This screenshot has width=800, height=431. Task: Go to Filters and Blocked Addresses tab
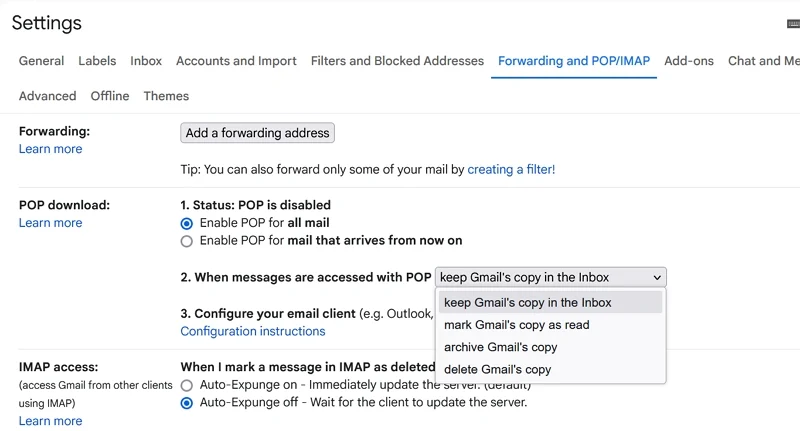click(397, 61)
